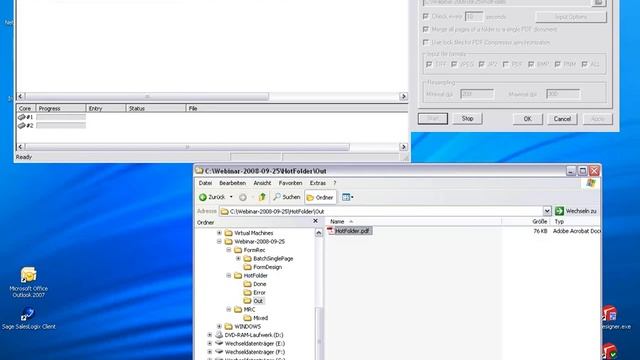The image size is (640, 360).
Task: Open the Datei menu
Action: pyautogui.click(x=205, y=183)
